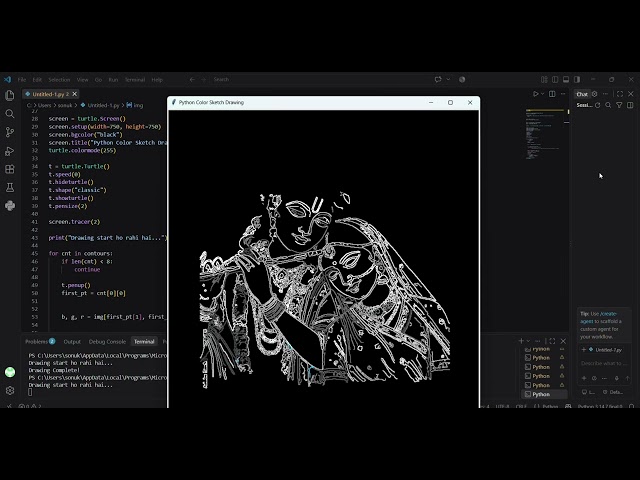640x480 pixels.
Task: Open the Run menu
Action: 113,80
